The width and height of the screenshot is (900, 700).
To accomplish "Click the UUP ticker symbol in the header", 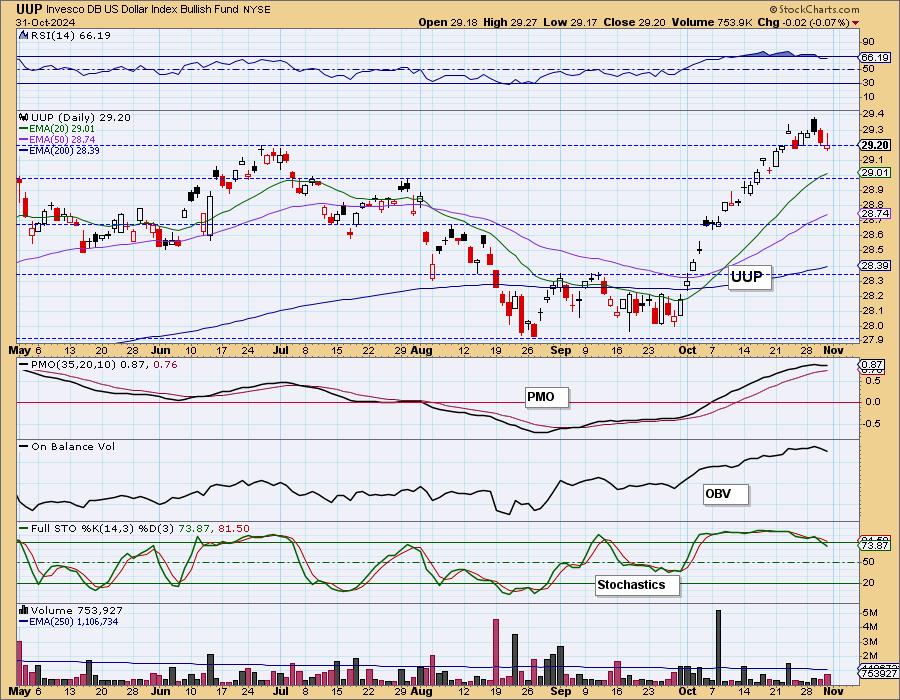I will pos(29,9).
